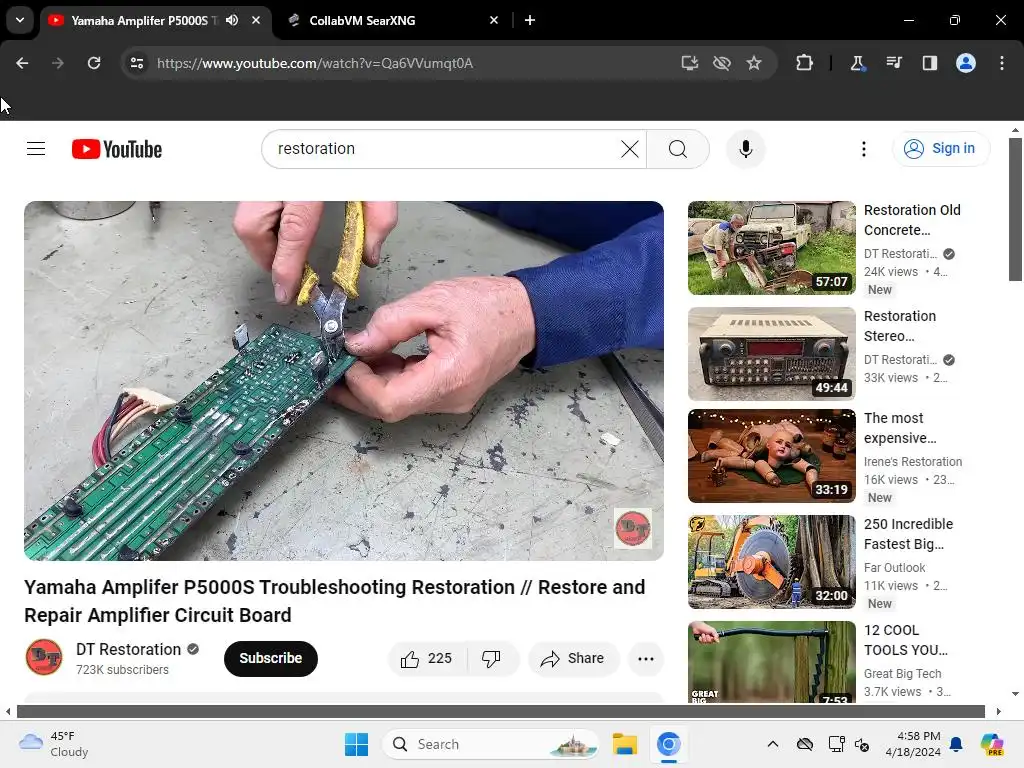Open the DT Restoration channel name link
The image size is (1024, 768).
[x=129, y=649]
